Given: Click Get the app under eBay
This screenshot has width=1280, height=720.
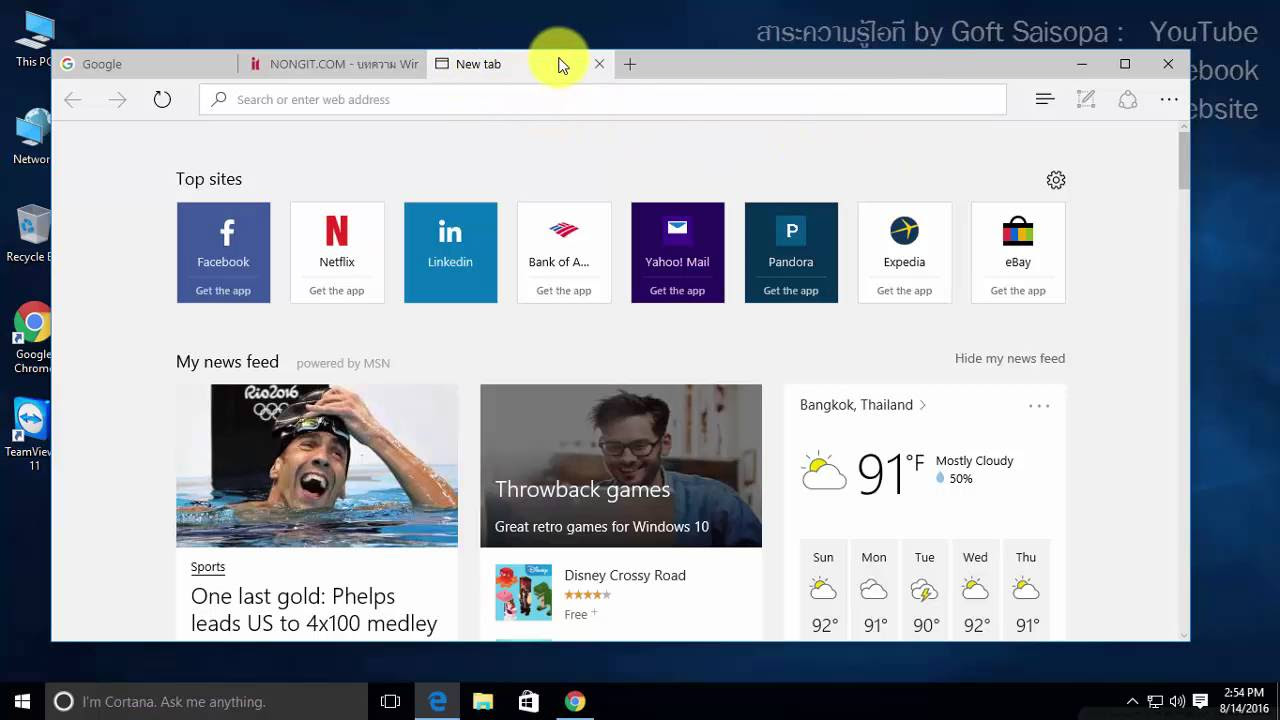Looking at the screenshot, I should tap(1018, 291).
